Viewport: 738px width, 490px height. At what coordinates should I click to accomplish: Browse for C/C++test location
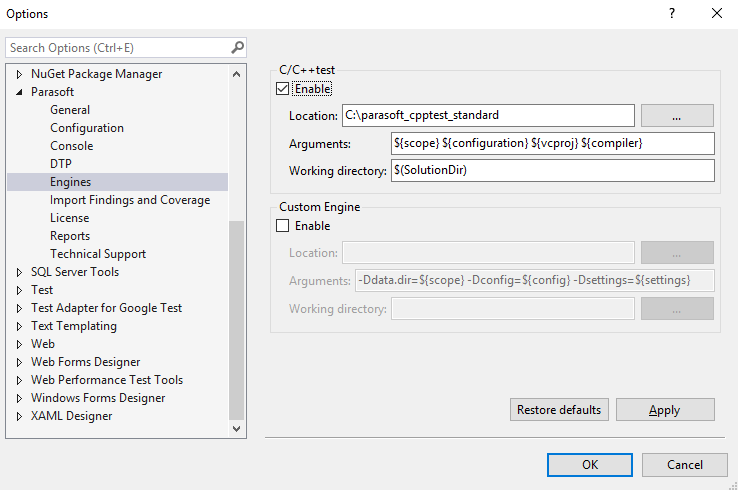pos(677,116)
